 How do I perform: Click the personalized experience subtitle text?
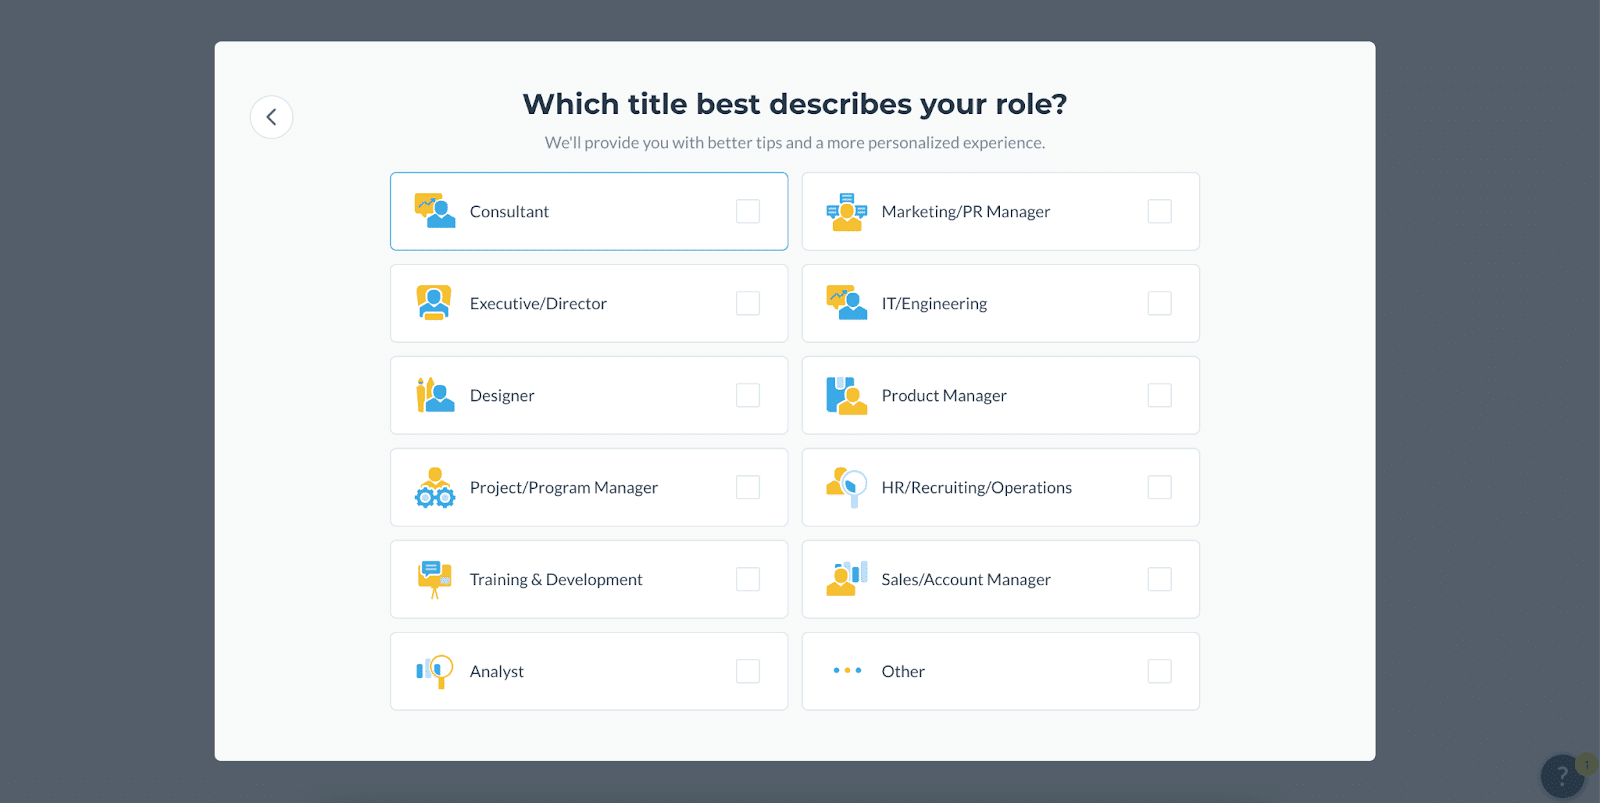795,143
